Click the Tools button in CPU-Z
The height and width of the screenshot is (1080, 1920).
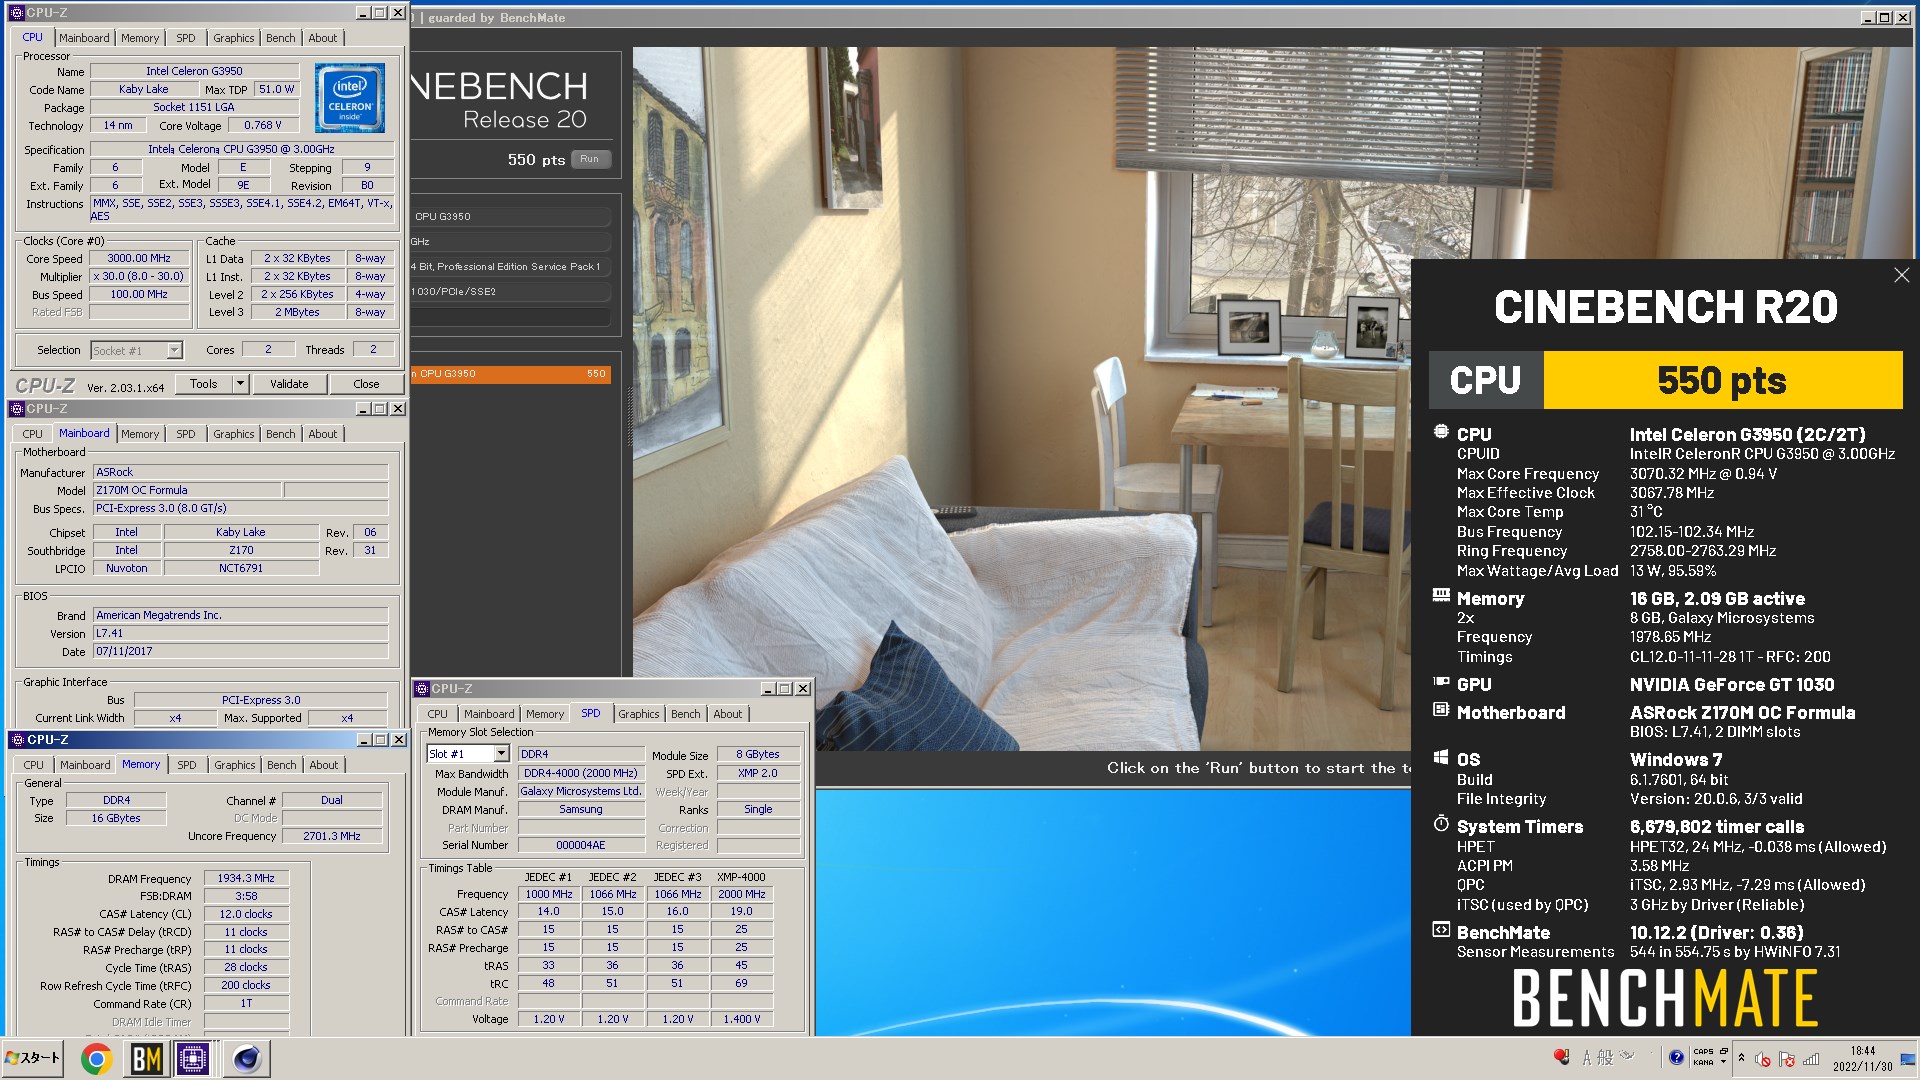pyautogui.click(x=204, y=384)
